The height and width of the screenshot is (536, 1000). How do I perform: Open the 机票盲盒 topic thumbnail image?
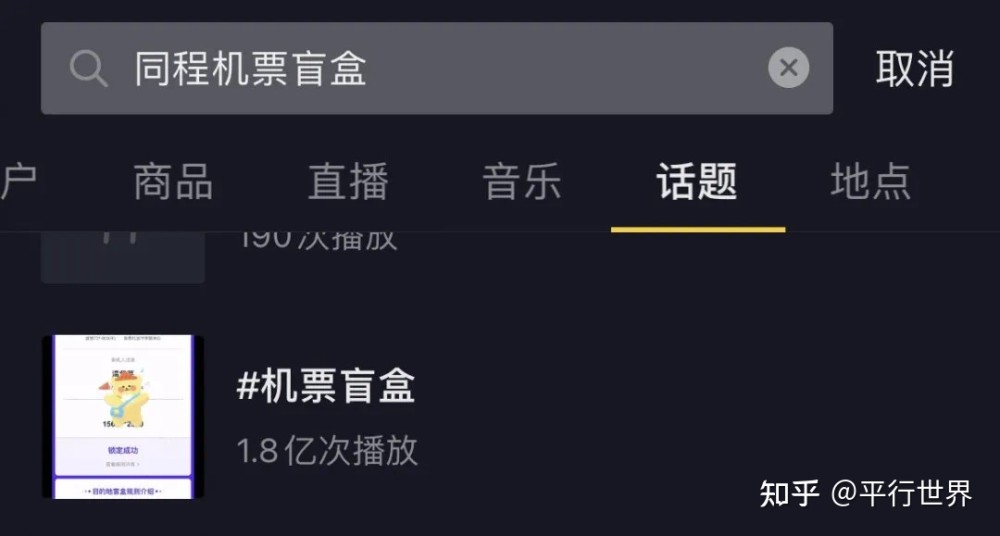[122, 416]
